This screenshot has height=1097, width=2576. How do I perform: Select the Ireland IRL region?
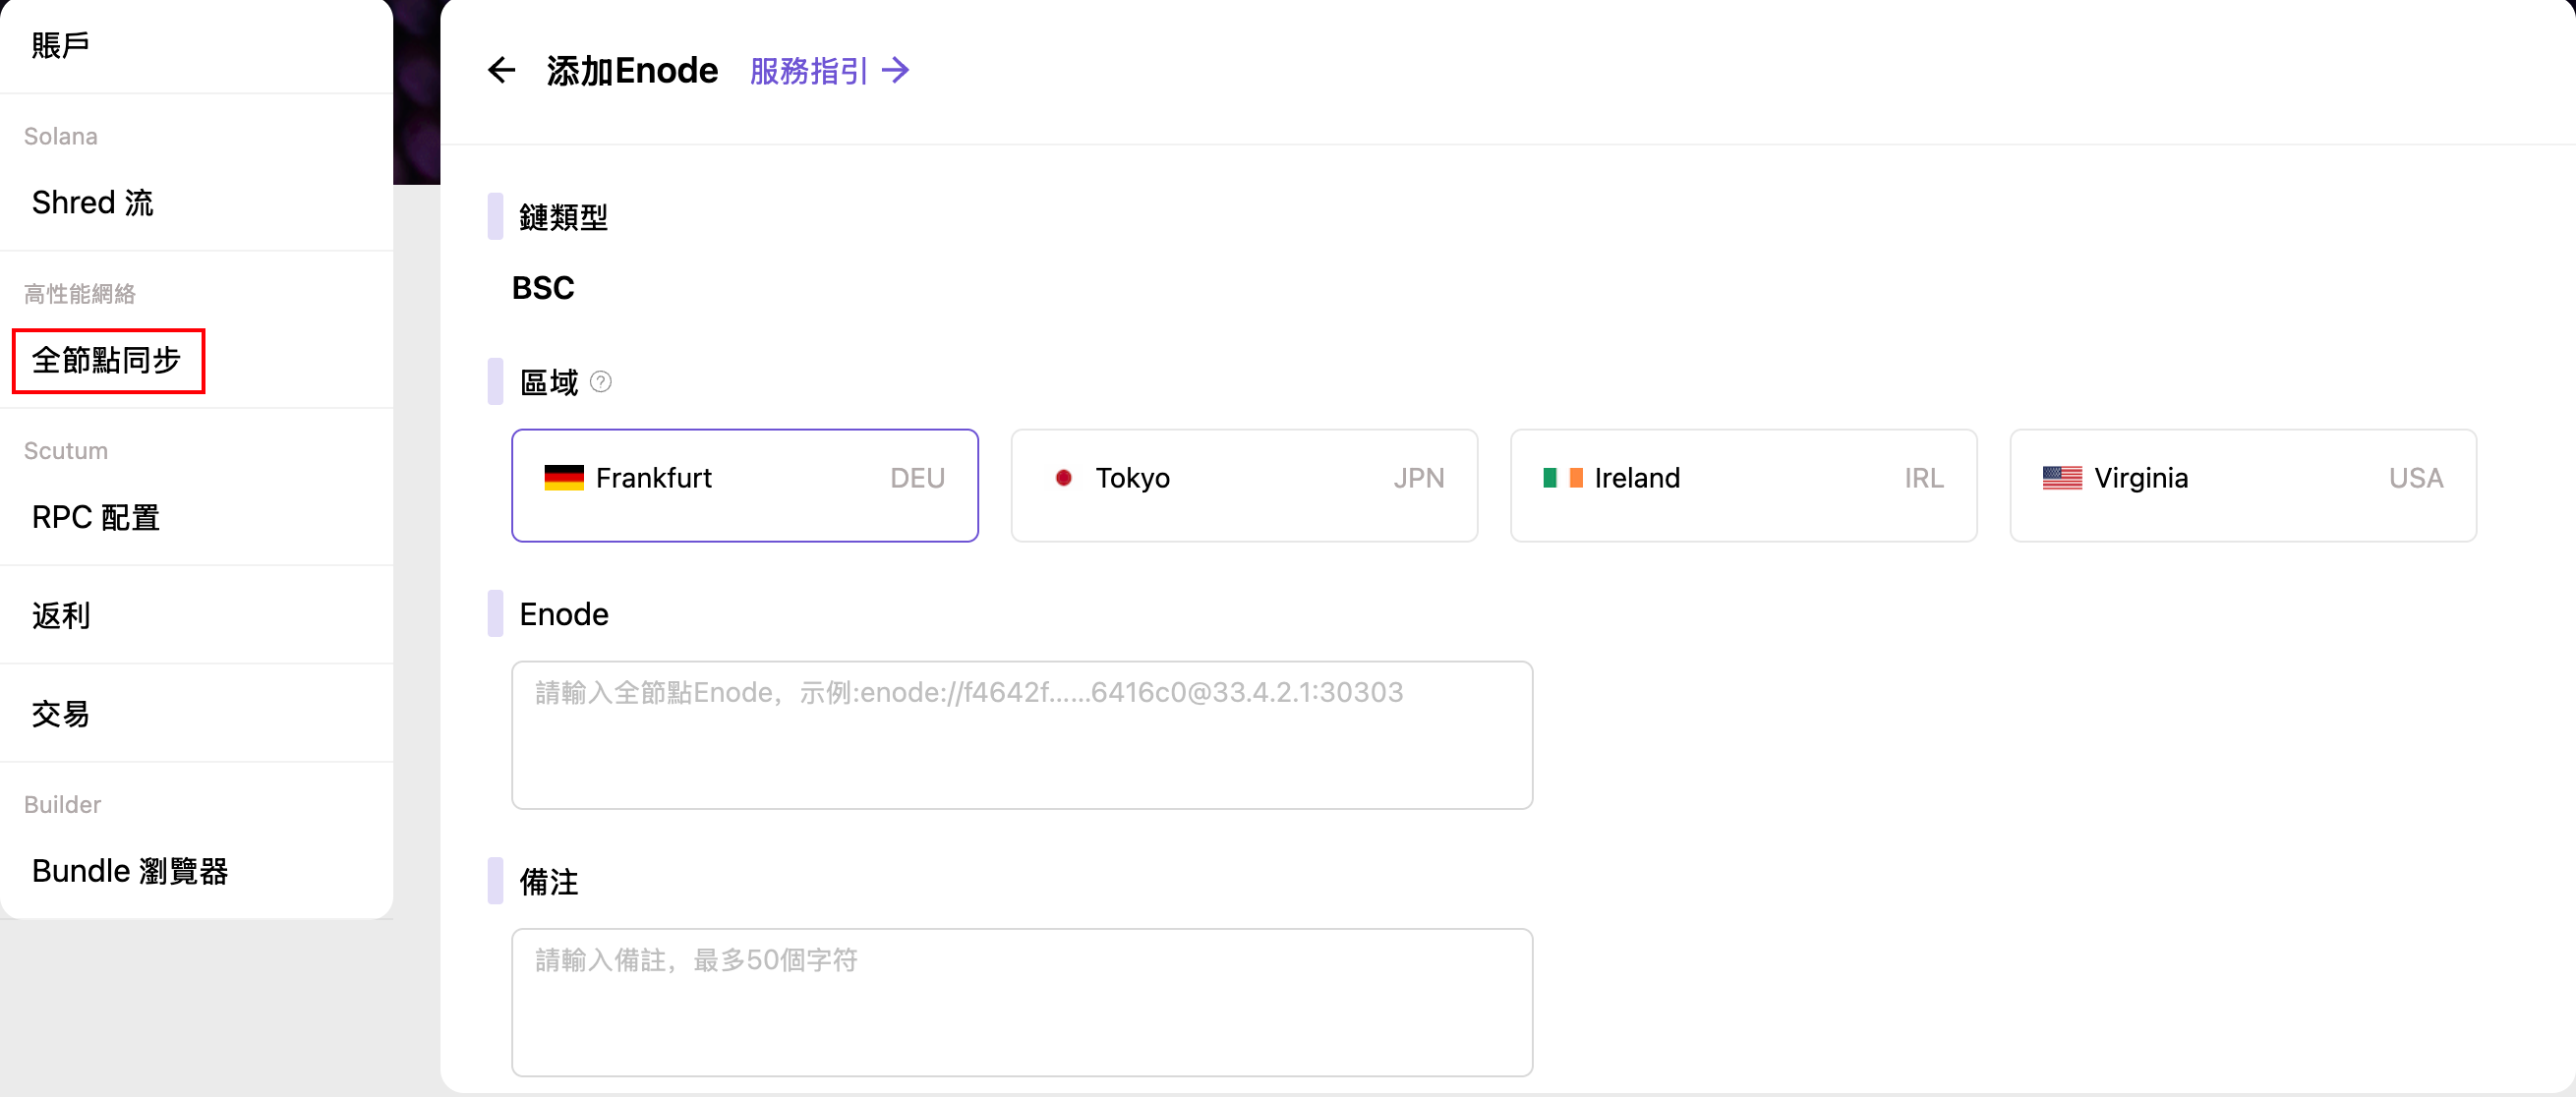[x=1742, y=485]
